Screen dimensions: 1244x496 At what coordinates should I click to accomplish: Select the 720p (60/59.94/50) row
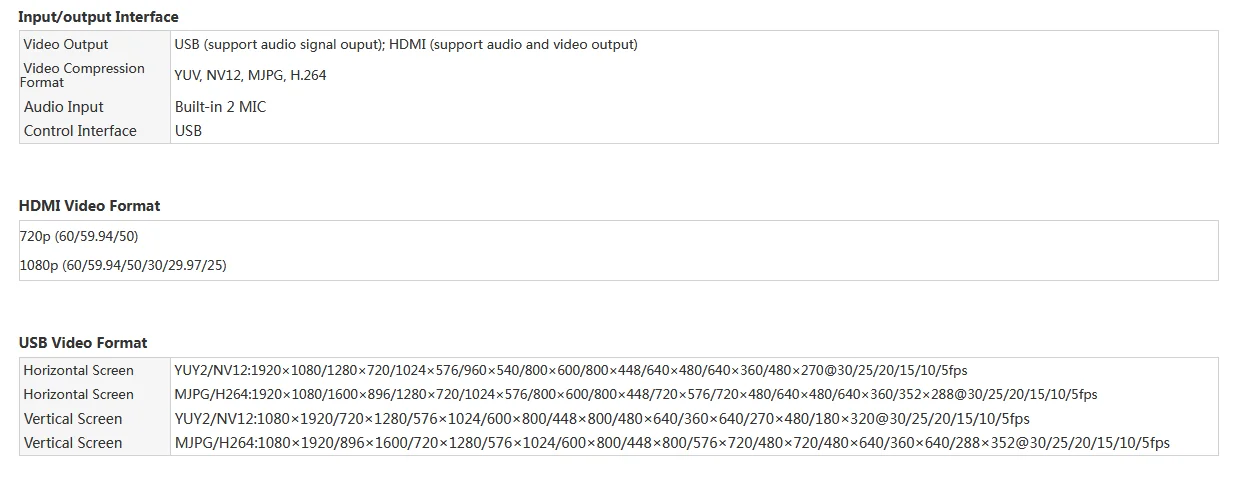point(79,236)
